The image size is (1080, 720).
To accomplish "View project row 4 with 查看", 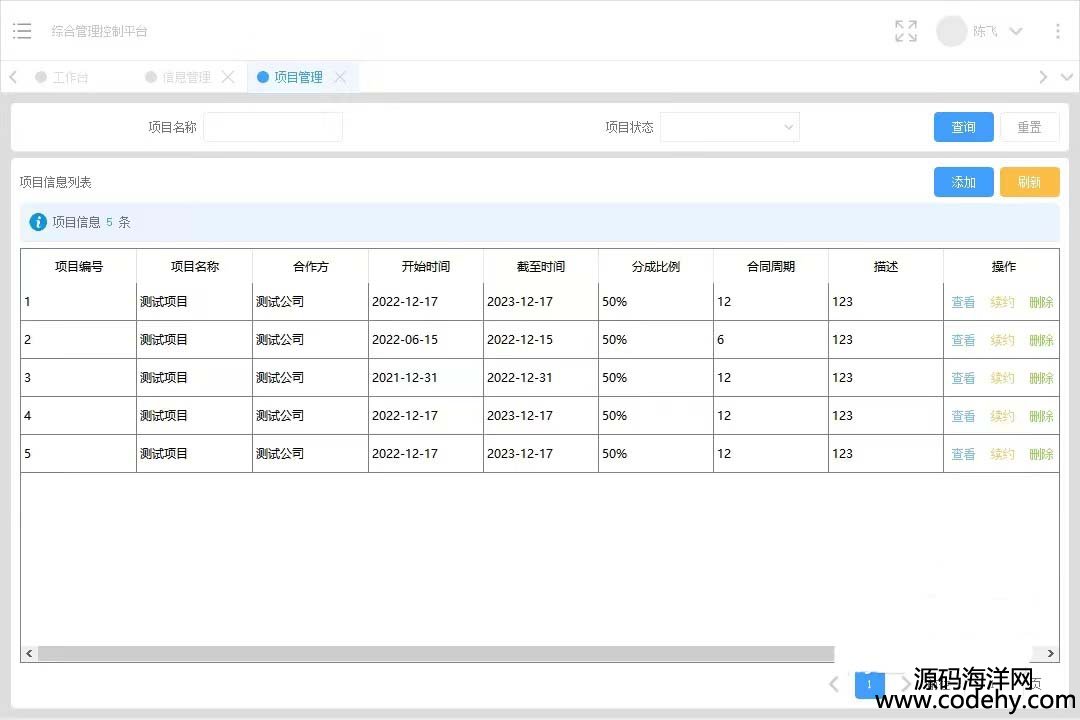I will pos(963,415).
